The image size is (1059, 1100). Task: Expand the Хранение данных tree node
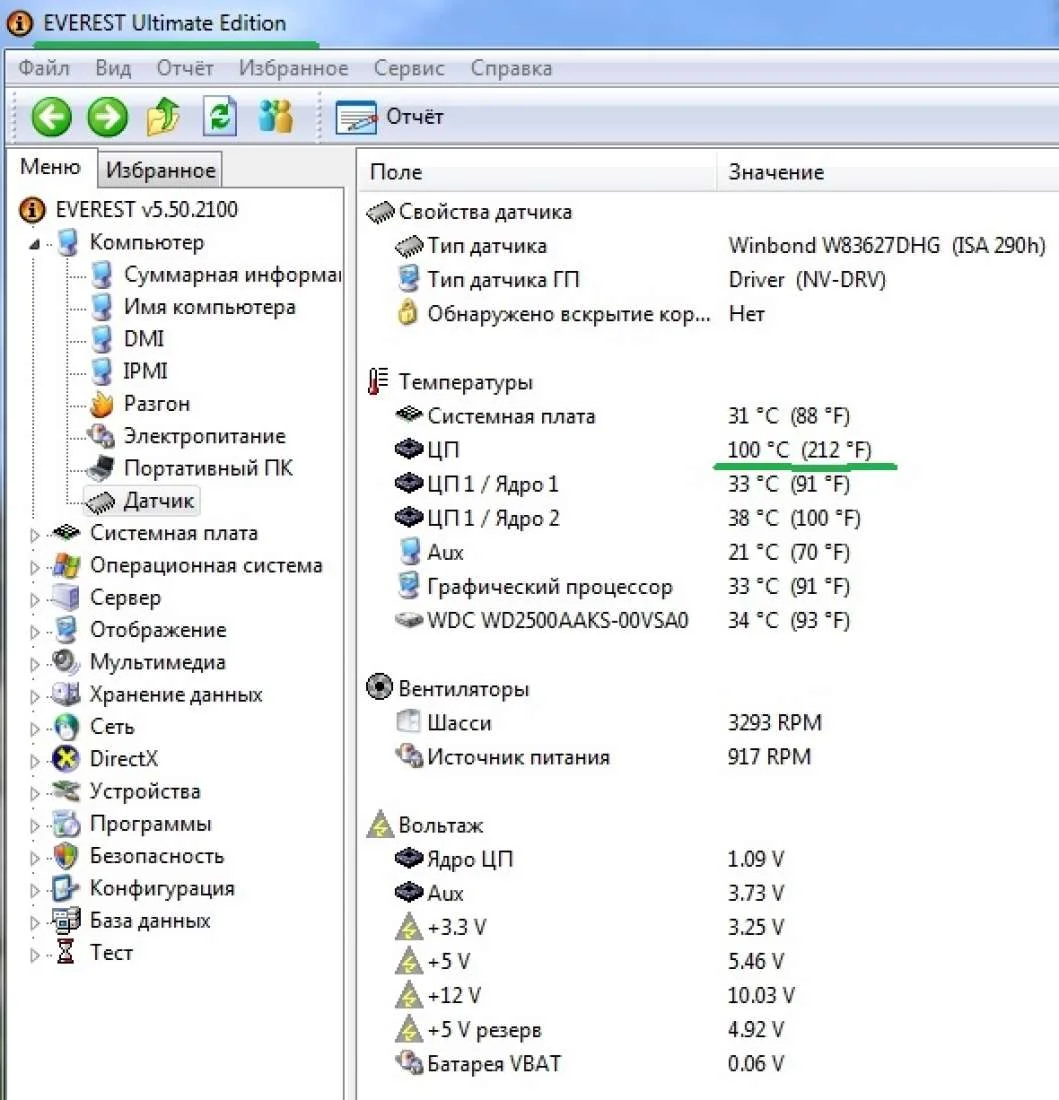pos(34,697)
